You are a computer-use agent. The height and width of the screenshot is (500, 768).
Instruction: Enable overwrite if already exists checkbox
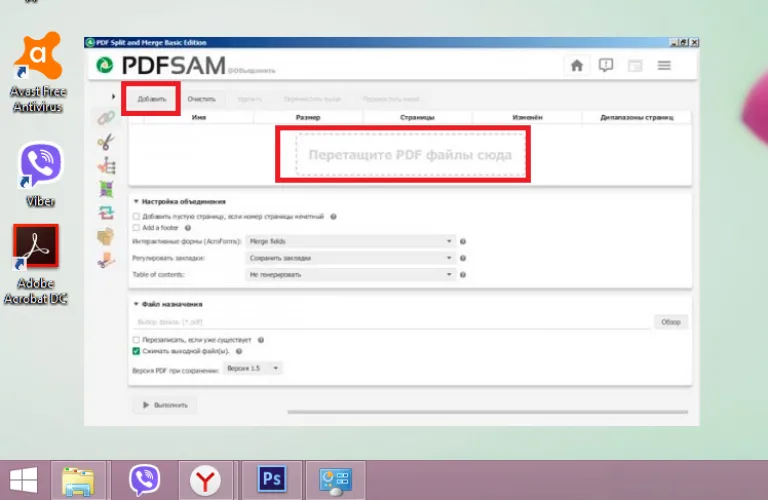click(x=136, y=340)
